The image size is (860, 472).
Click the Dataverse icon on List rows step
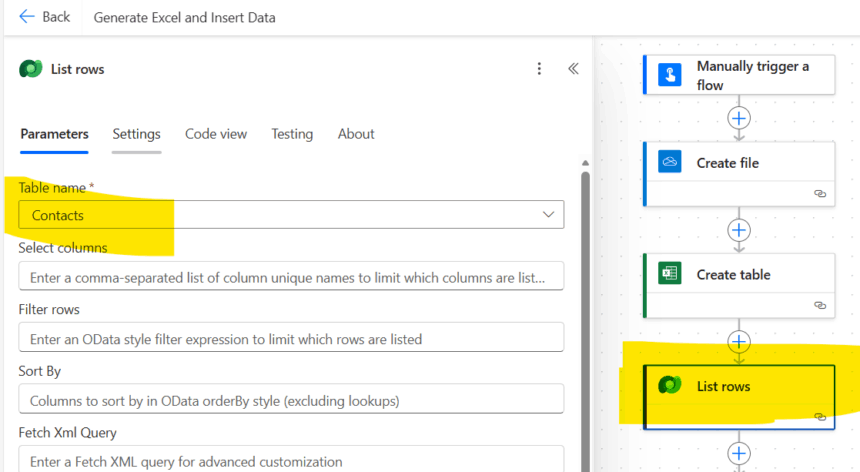(x=670, y=386)
